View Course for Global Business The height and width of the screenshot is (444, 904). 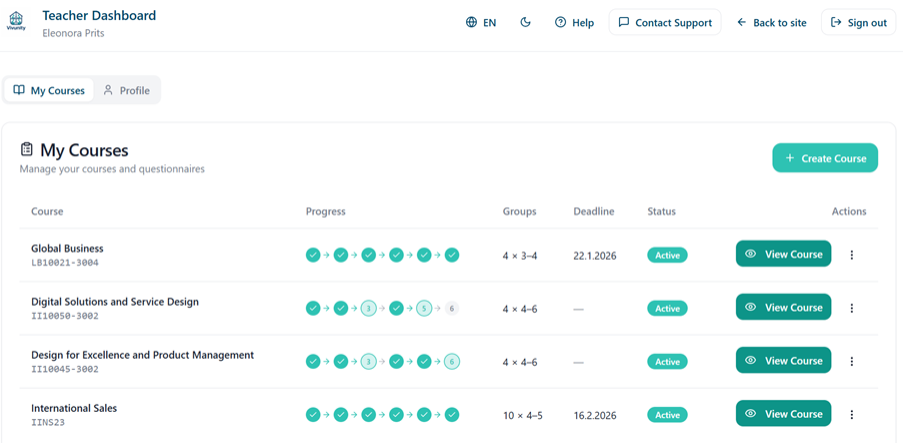tap(784, 254)
